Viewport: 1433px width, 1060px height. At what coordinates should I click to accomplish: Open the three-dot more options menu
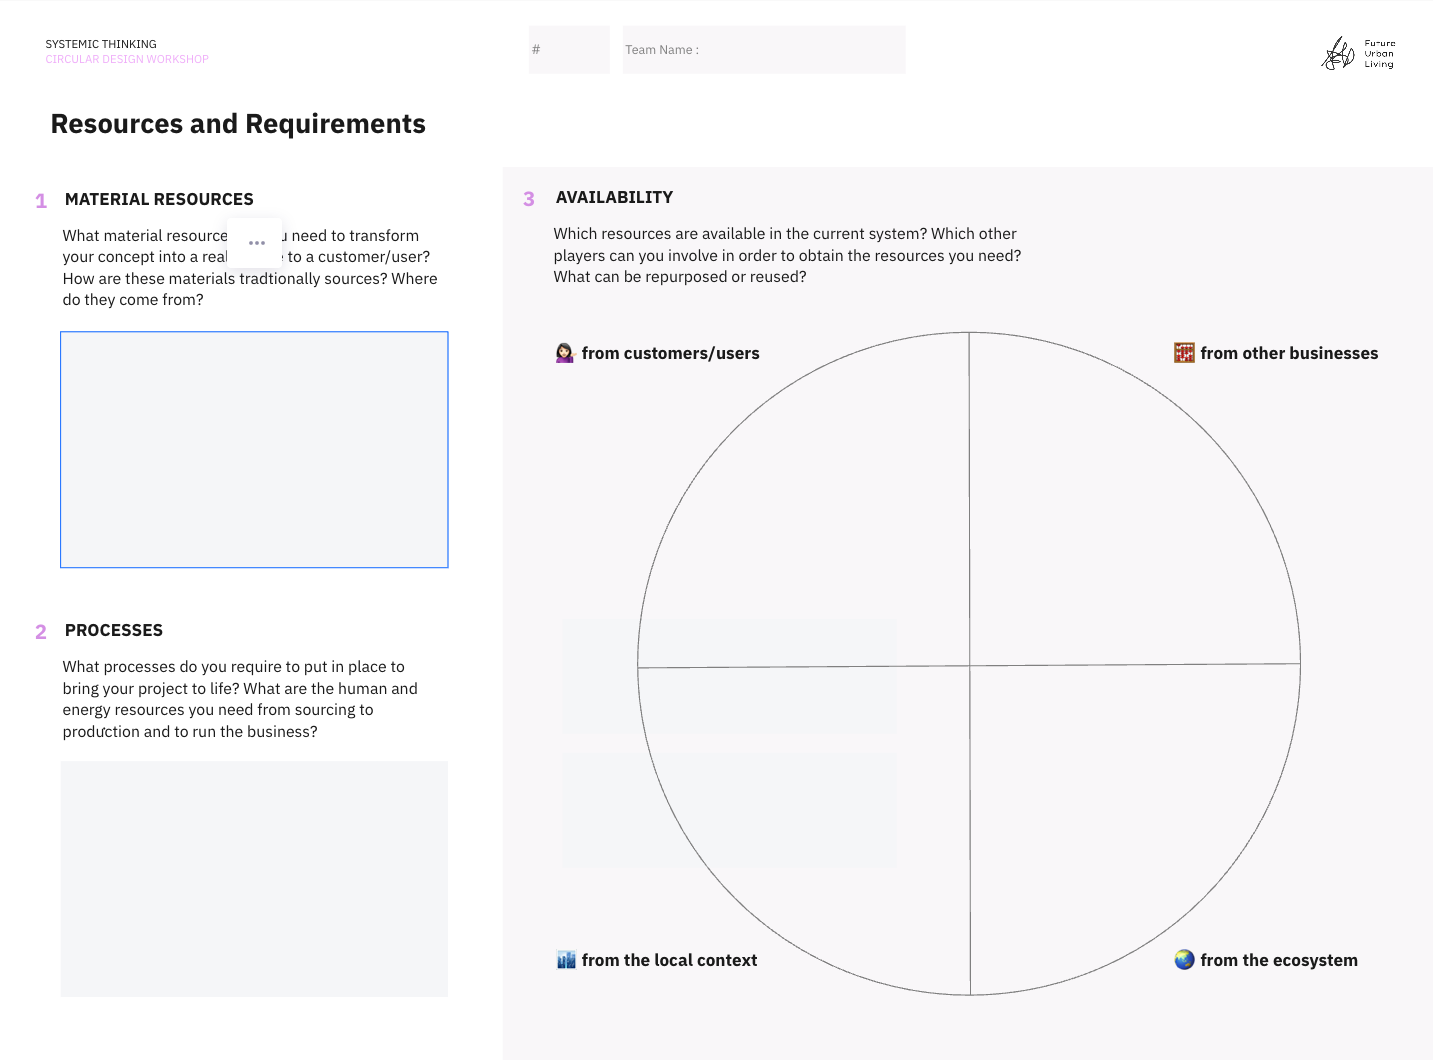(256, 243)
